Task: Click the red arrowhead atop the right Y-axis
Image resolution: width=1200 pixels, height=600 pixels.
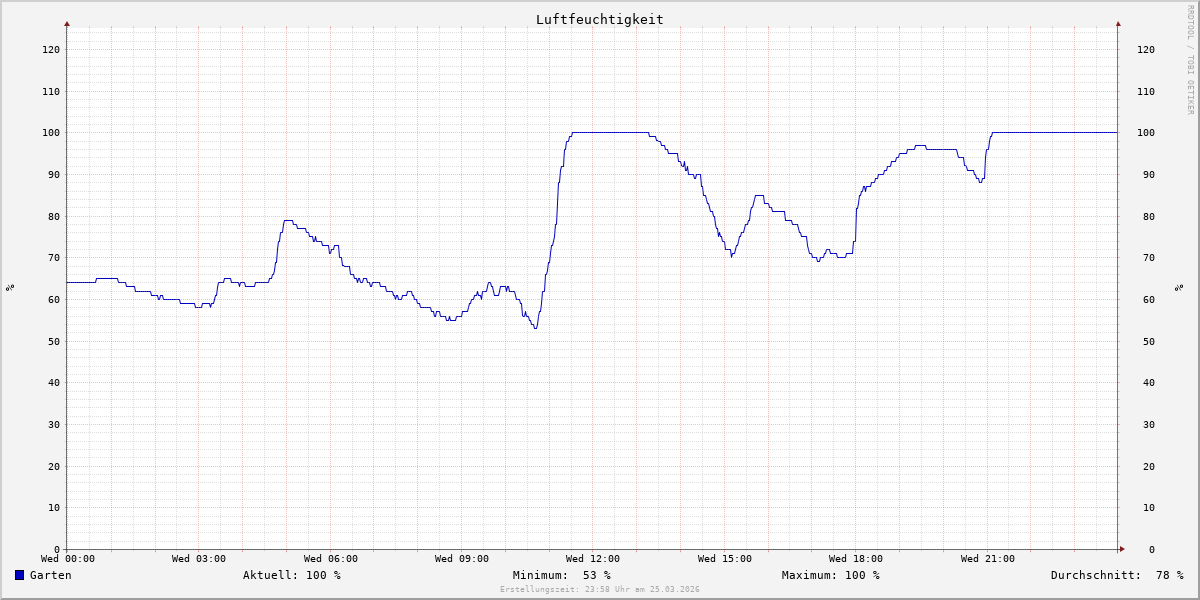Action: pyautogui.click(x=1118, y=23)
